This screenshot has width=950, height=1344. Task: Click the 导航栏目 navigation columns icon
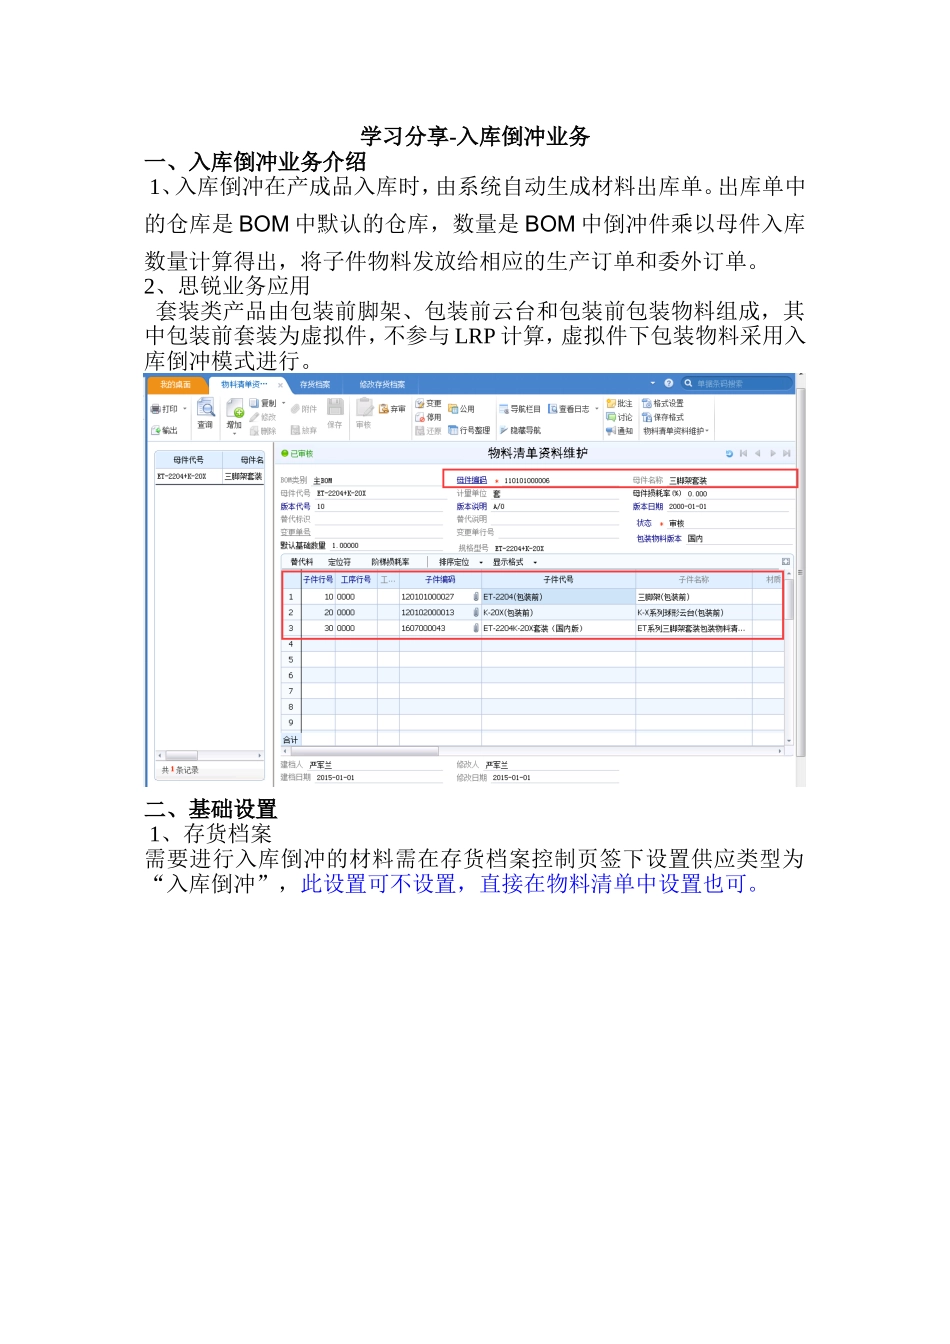(x=504, y=409)
